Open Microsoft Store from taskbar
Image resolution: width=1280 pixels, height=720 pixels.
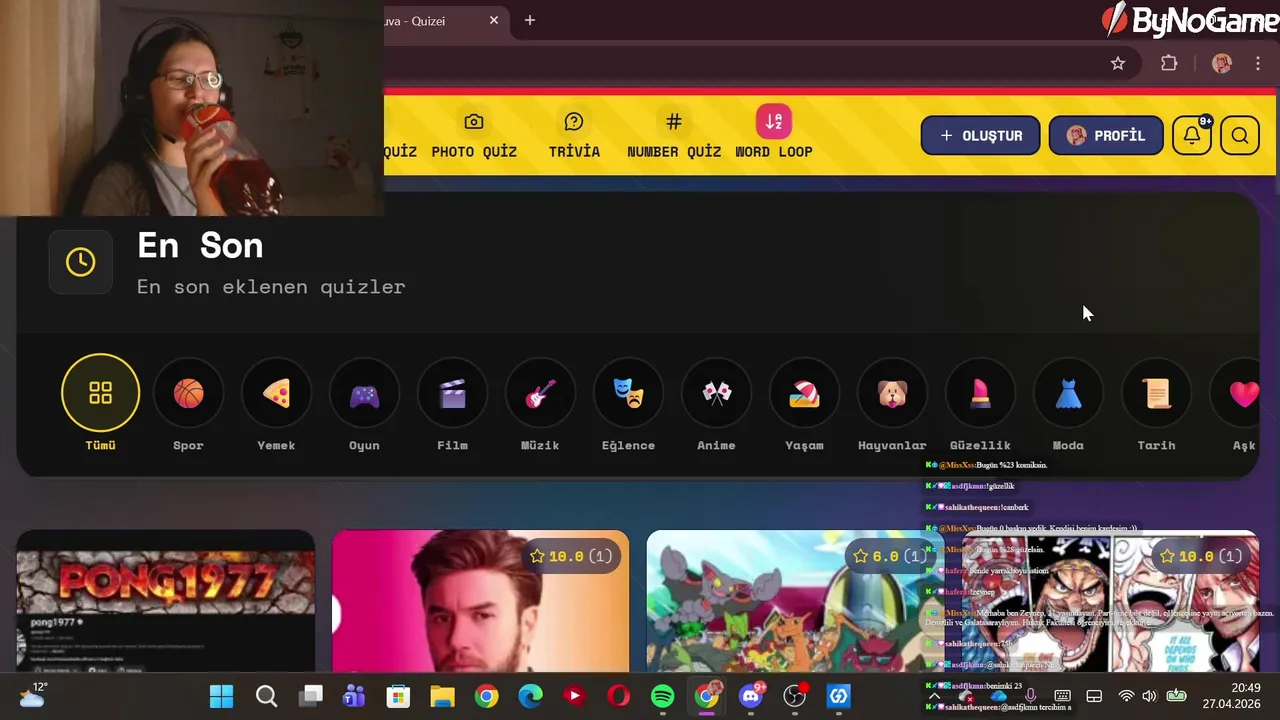pyautogui.click(x=398, y=696)
